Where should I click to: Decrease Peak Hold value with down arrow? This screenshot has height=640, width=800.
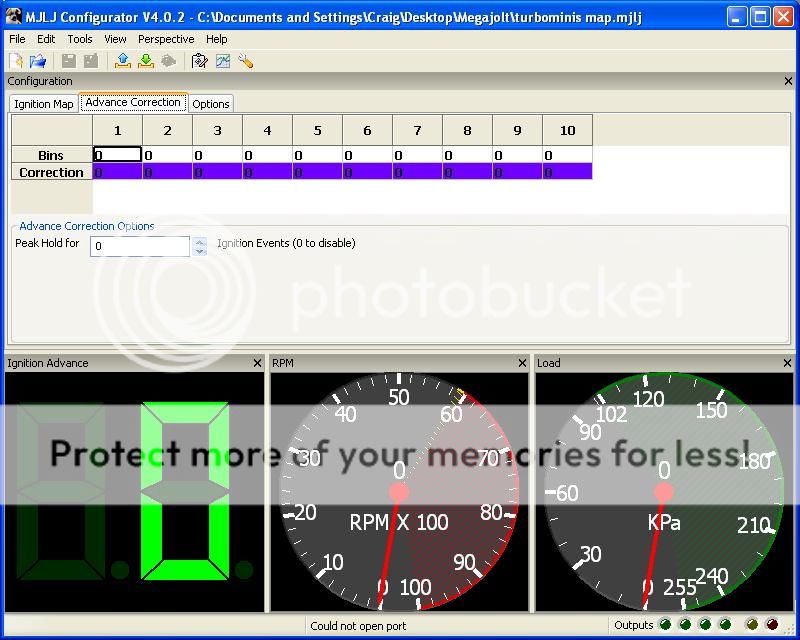click(200, 251)
